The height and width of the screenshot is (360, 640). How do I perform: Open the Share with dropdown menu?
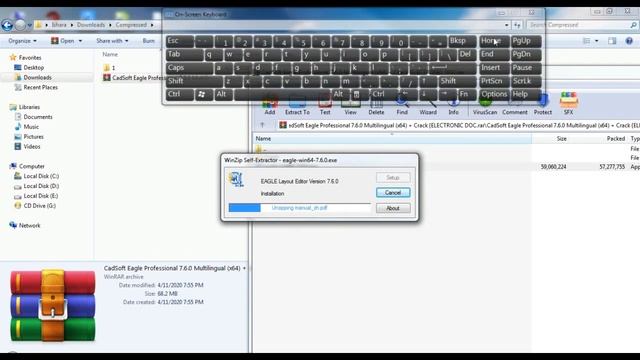coord(112,41)
